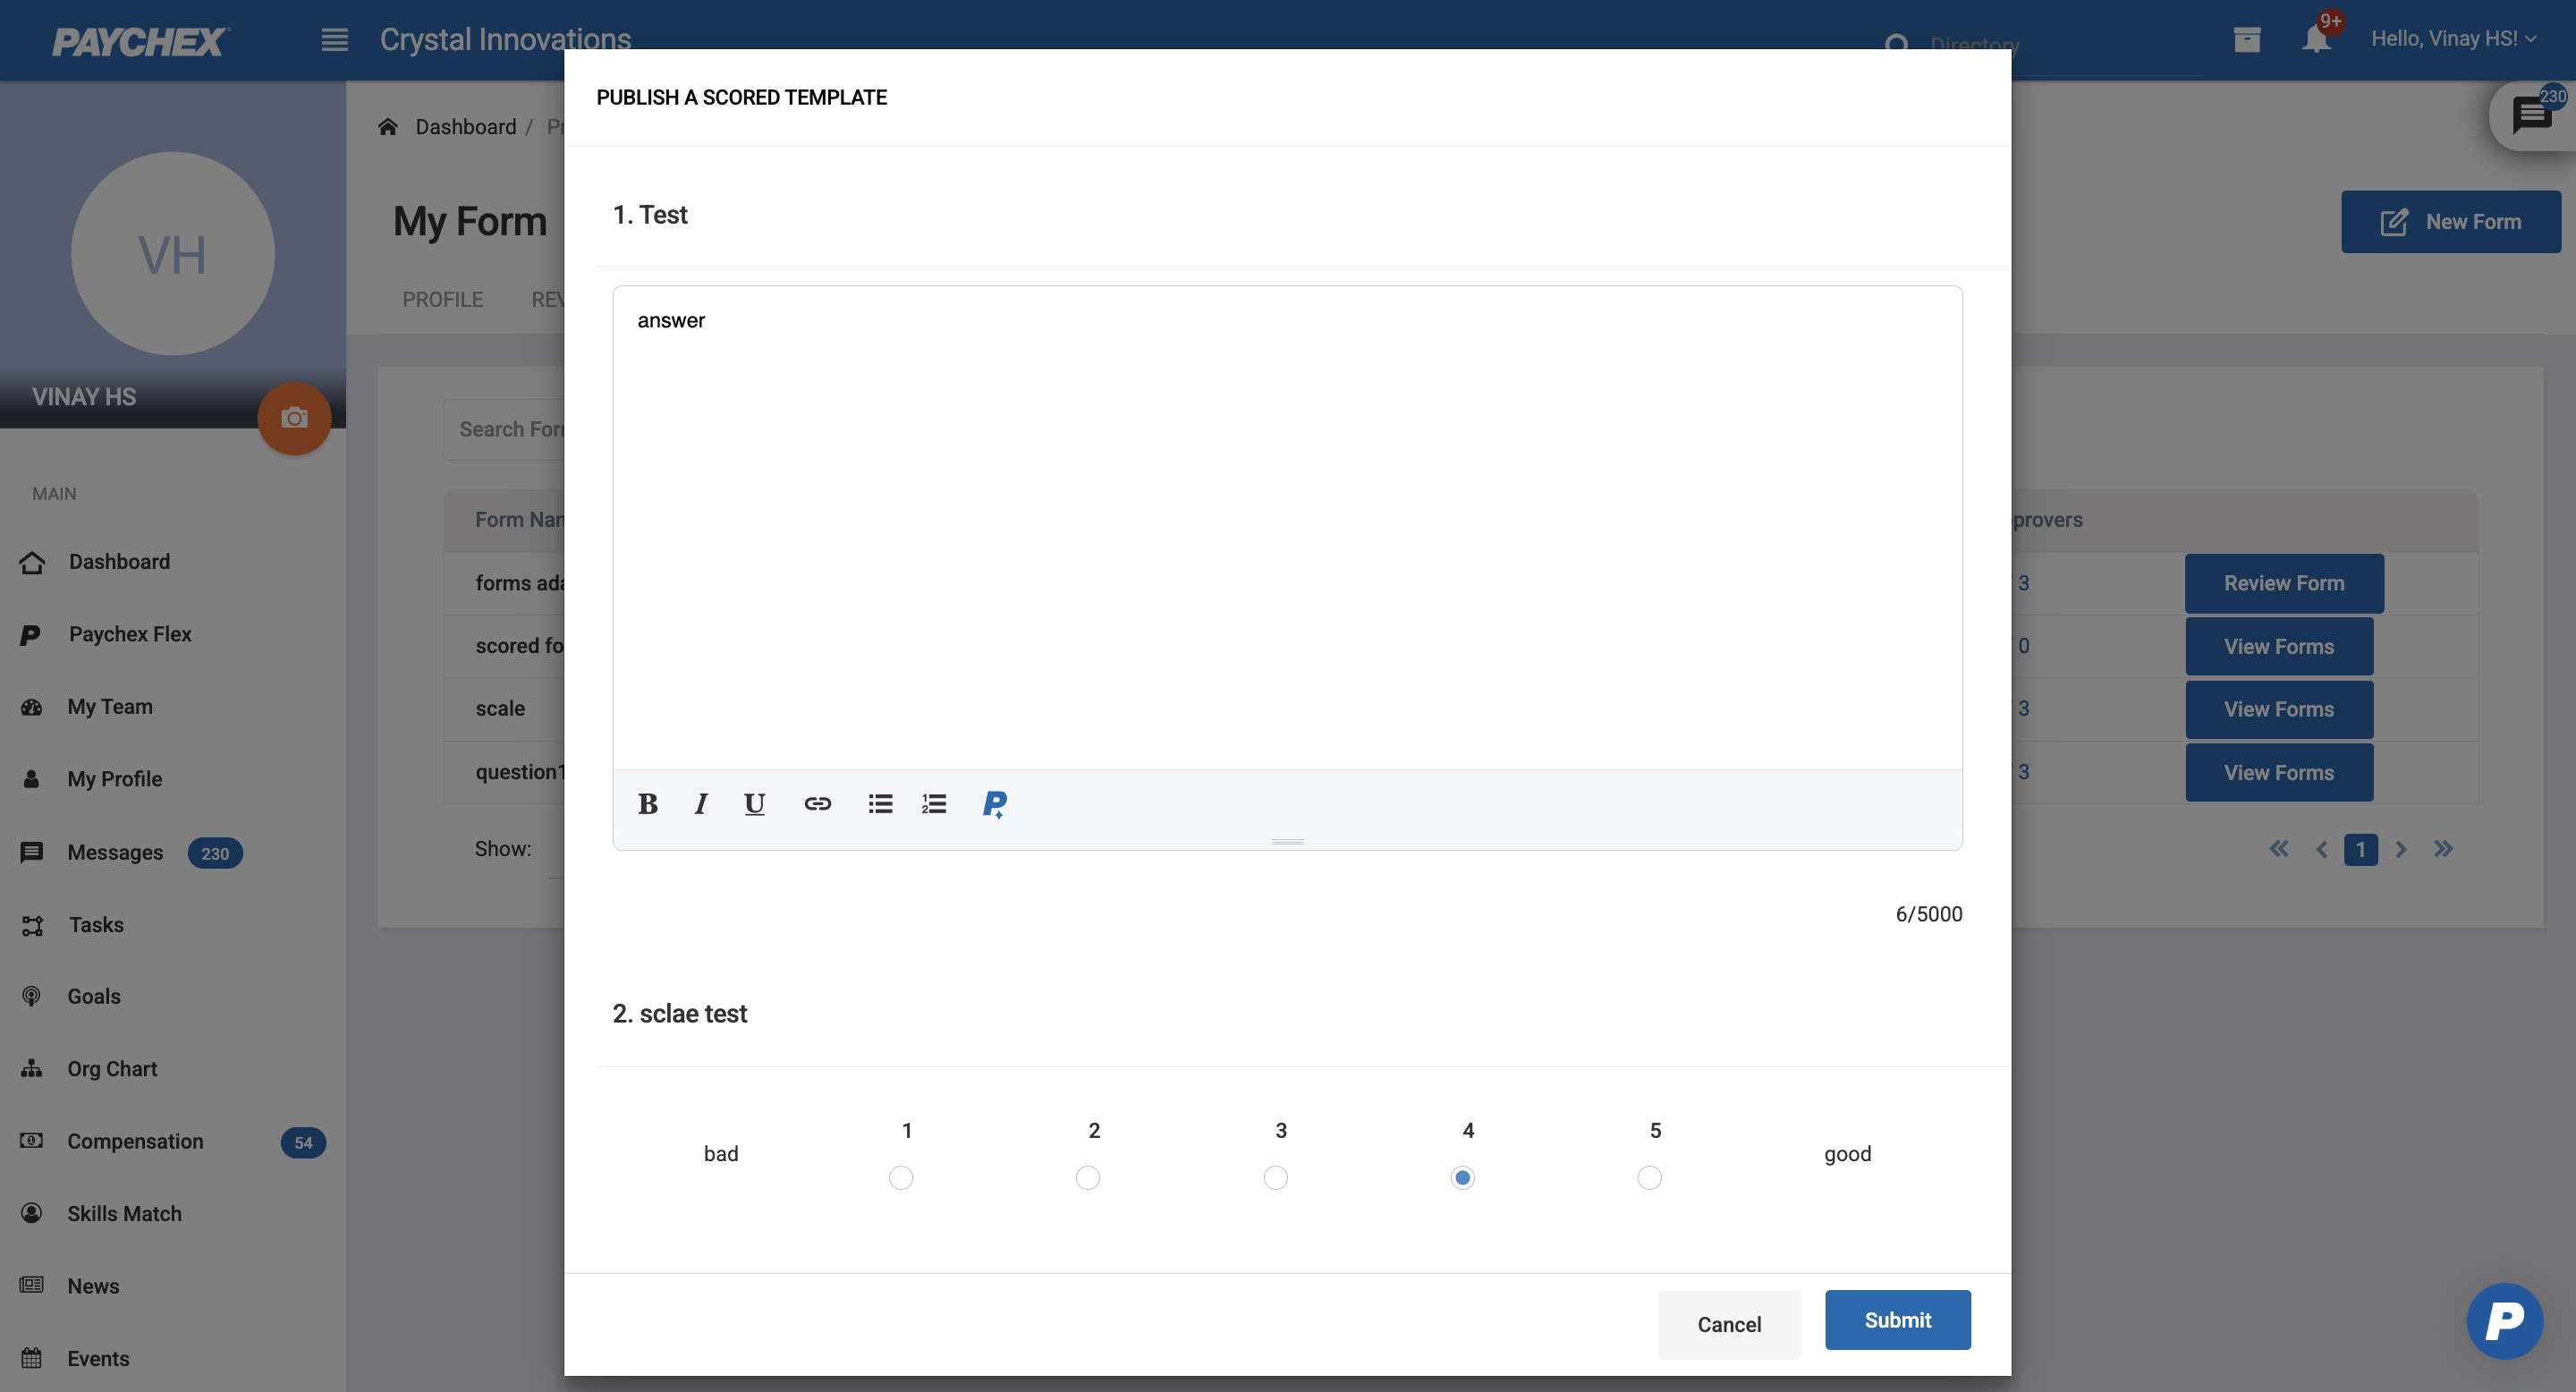Insert a link using the editor toolbar
2576x1392 pixels.
[x=817, y=804]
